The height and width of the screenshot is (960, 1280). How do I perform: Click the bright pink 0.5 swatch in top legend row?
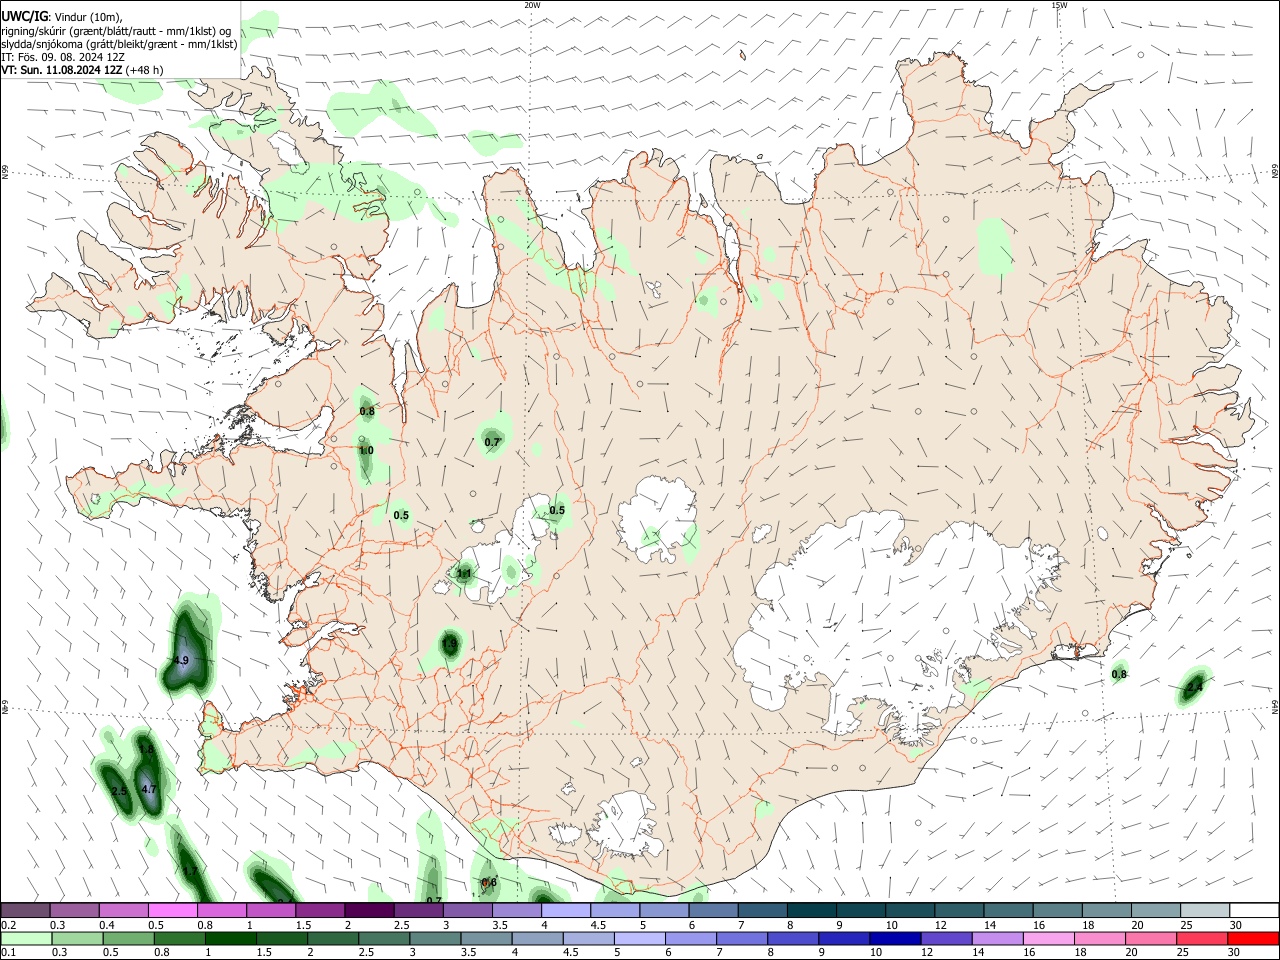click(x=173, y=910)
